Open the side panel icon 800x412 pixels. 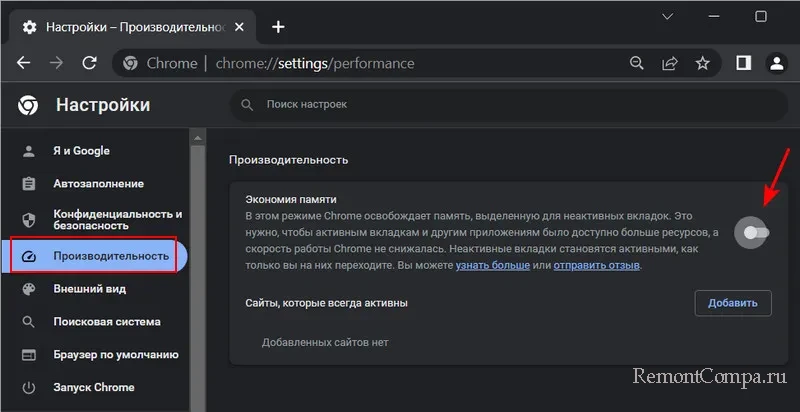pyautogui.click(x=743, y=63)
